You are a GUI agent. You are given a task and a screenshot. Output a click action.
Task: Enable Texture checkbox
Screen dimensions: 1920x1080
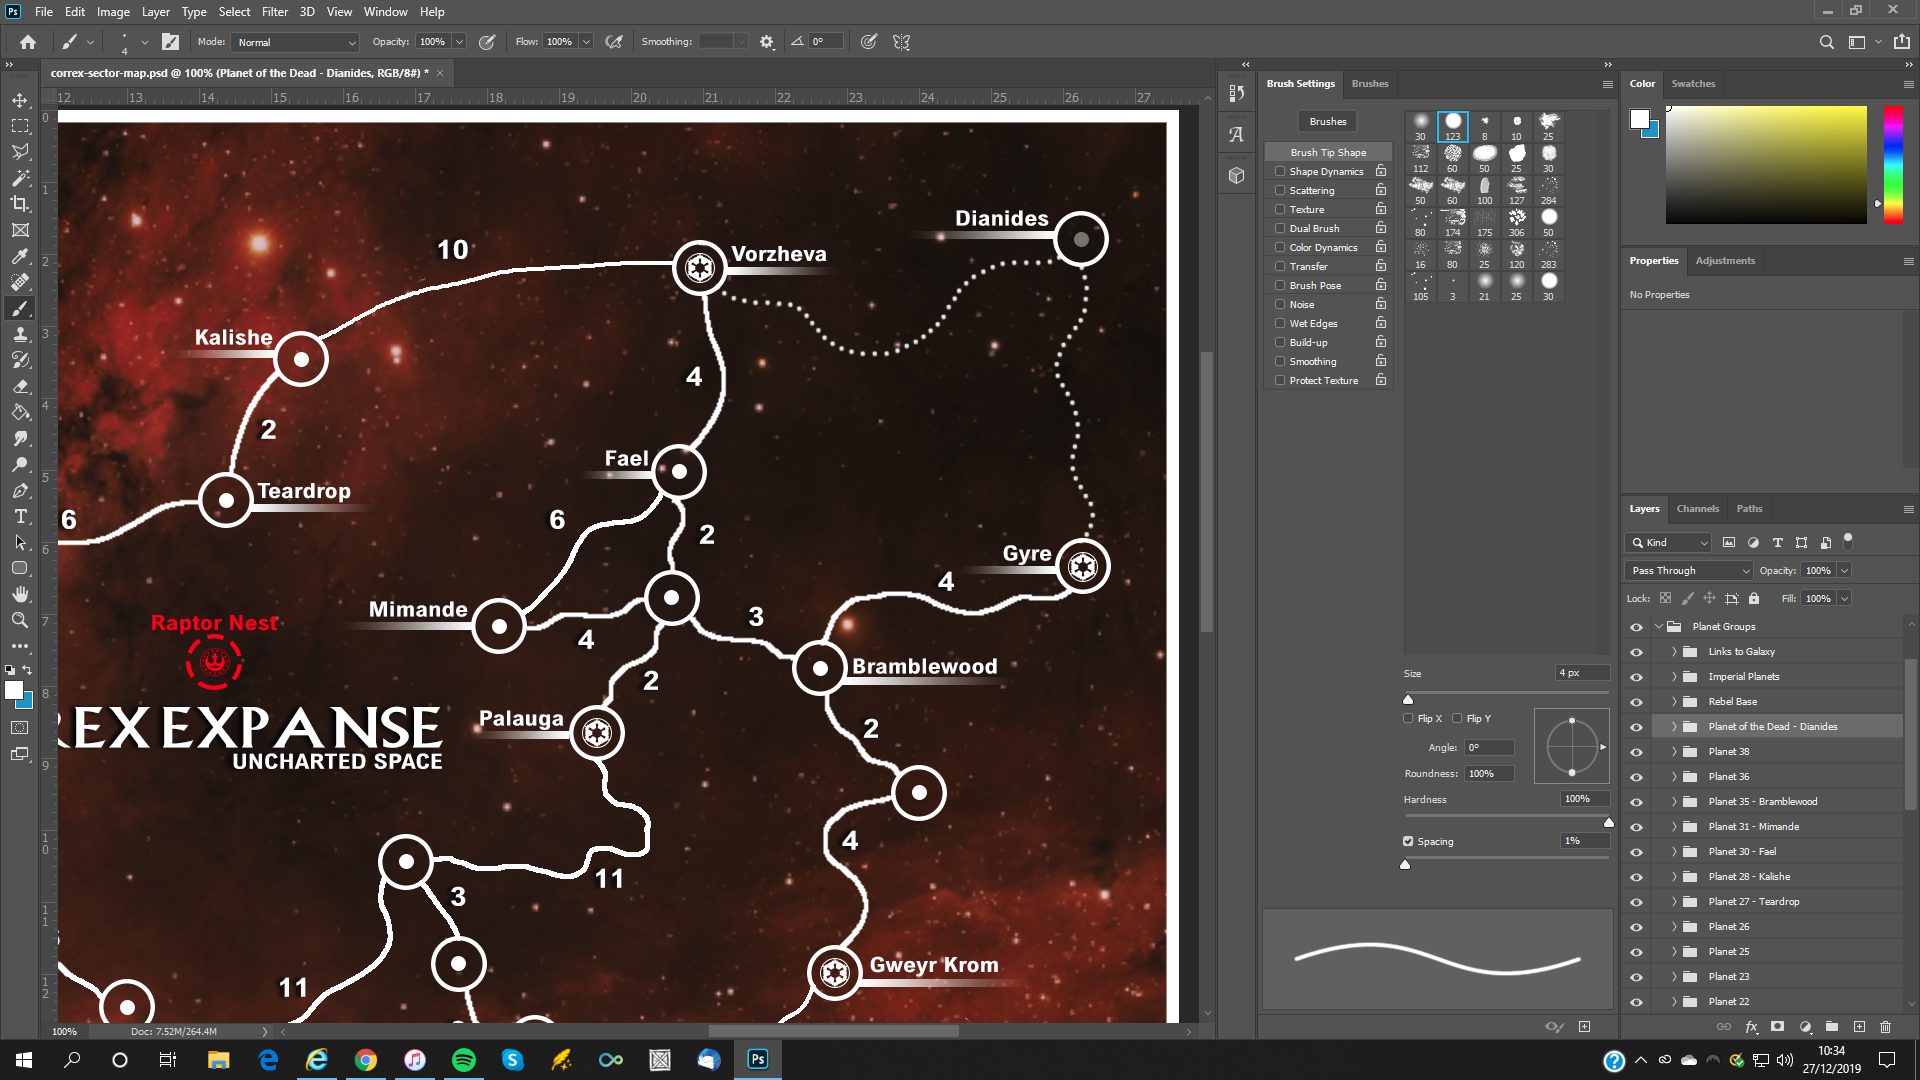pos(1280,209)
